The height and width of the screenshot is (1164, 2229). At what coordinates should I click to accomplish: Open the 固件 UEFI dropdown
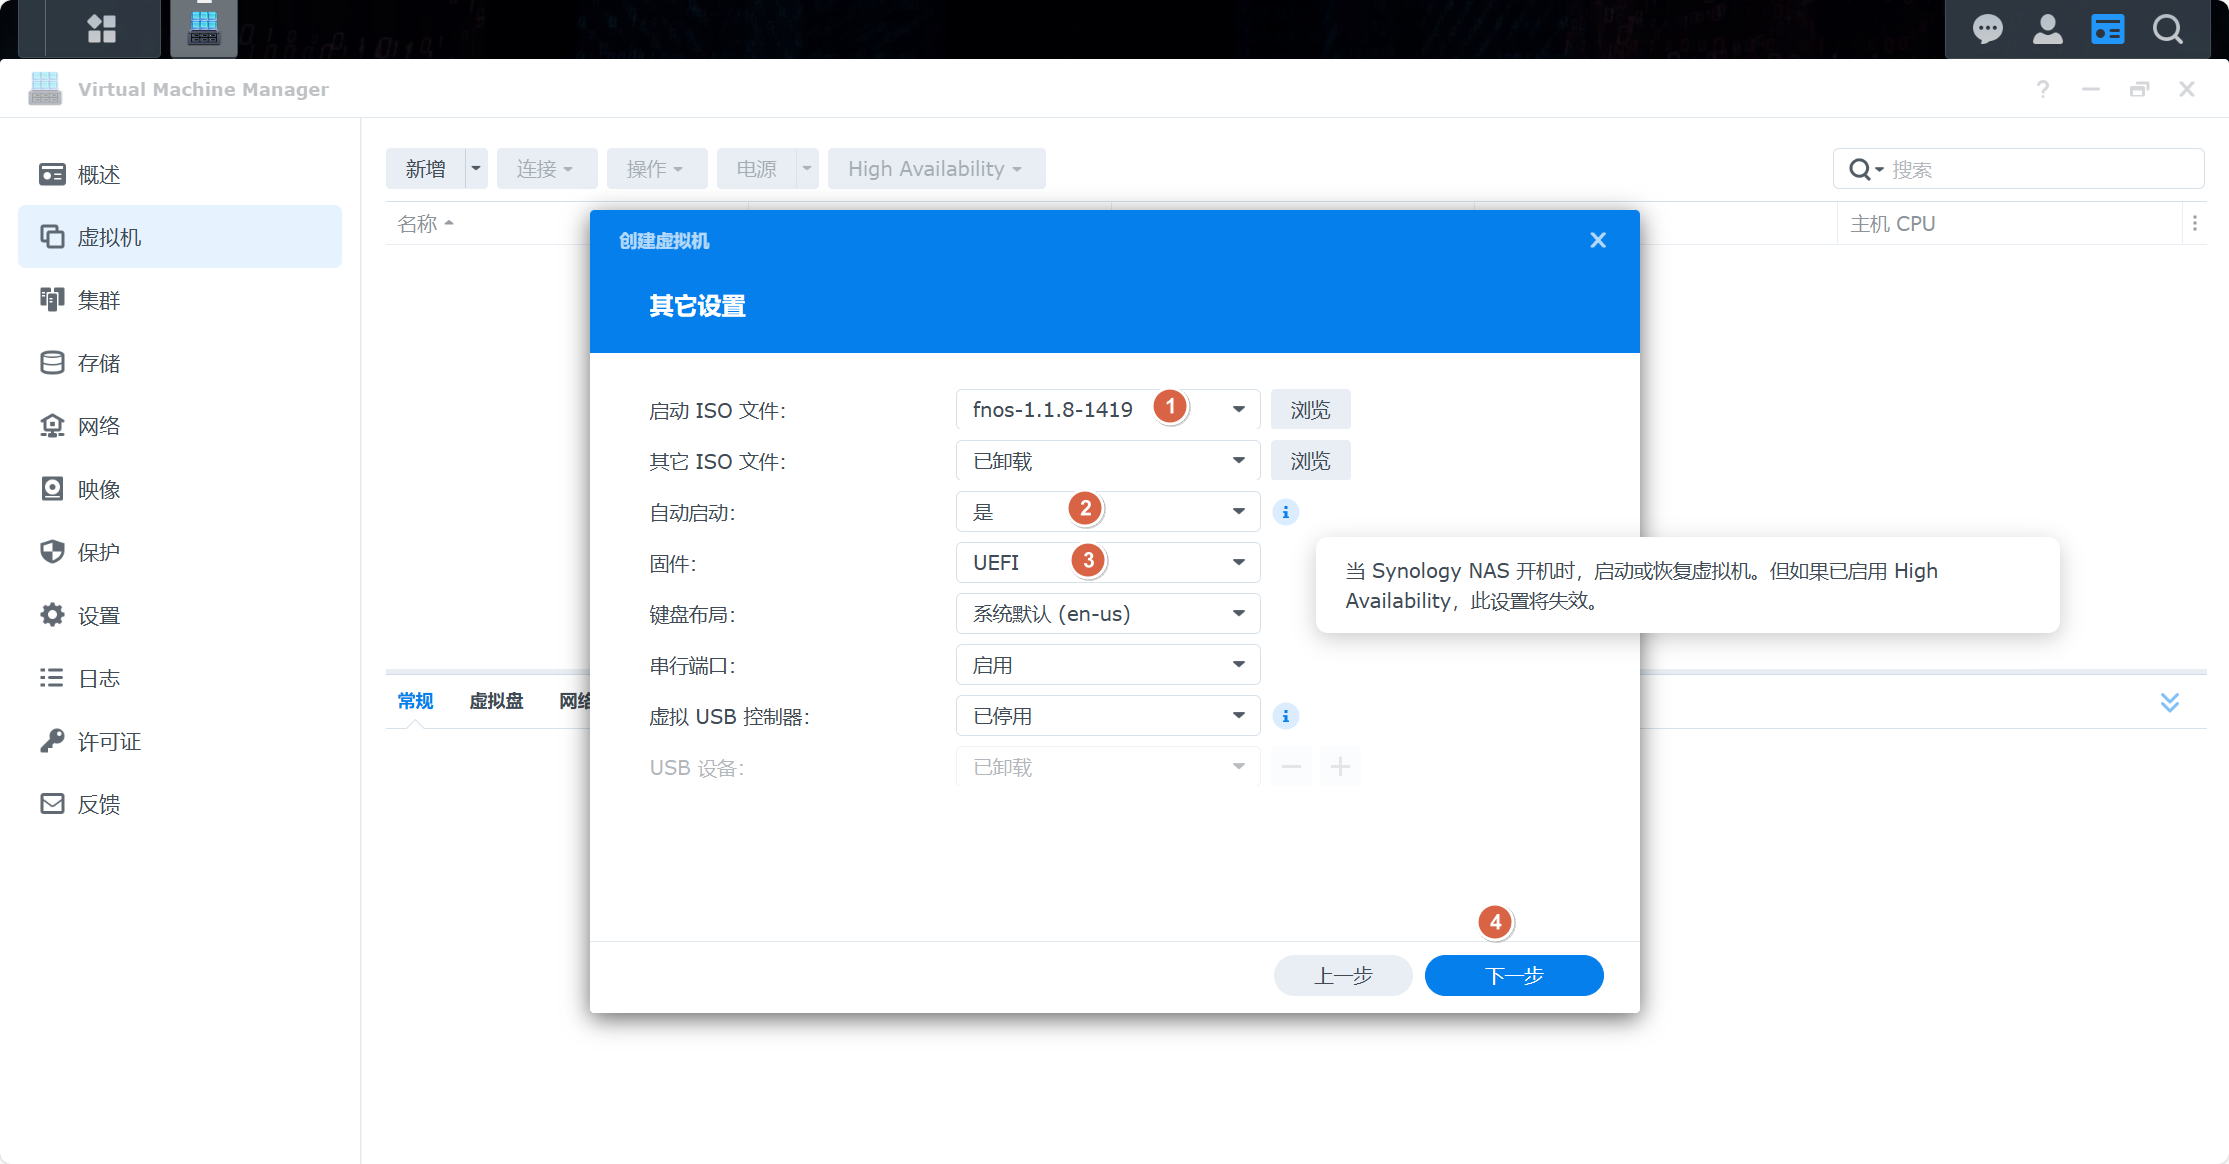click(1238, 562)
